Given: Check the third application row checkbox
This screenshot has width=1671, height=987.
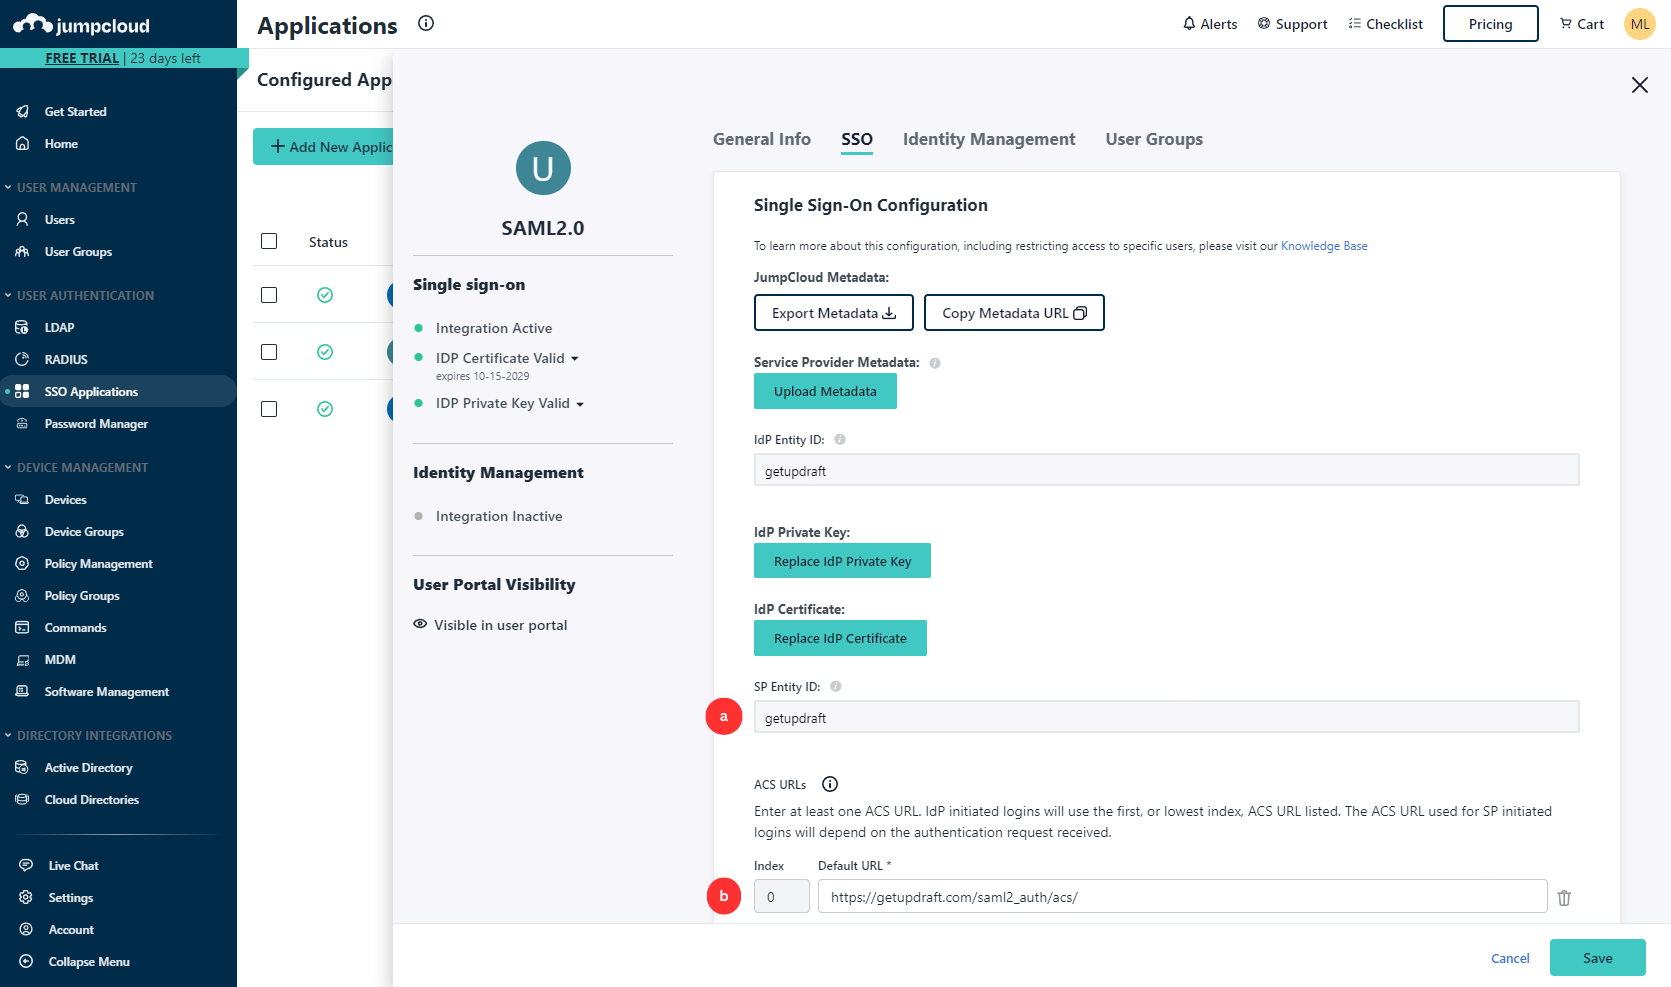Looking at the screenshot, I should 269,409.
